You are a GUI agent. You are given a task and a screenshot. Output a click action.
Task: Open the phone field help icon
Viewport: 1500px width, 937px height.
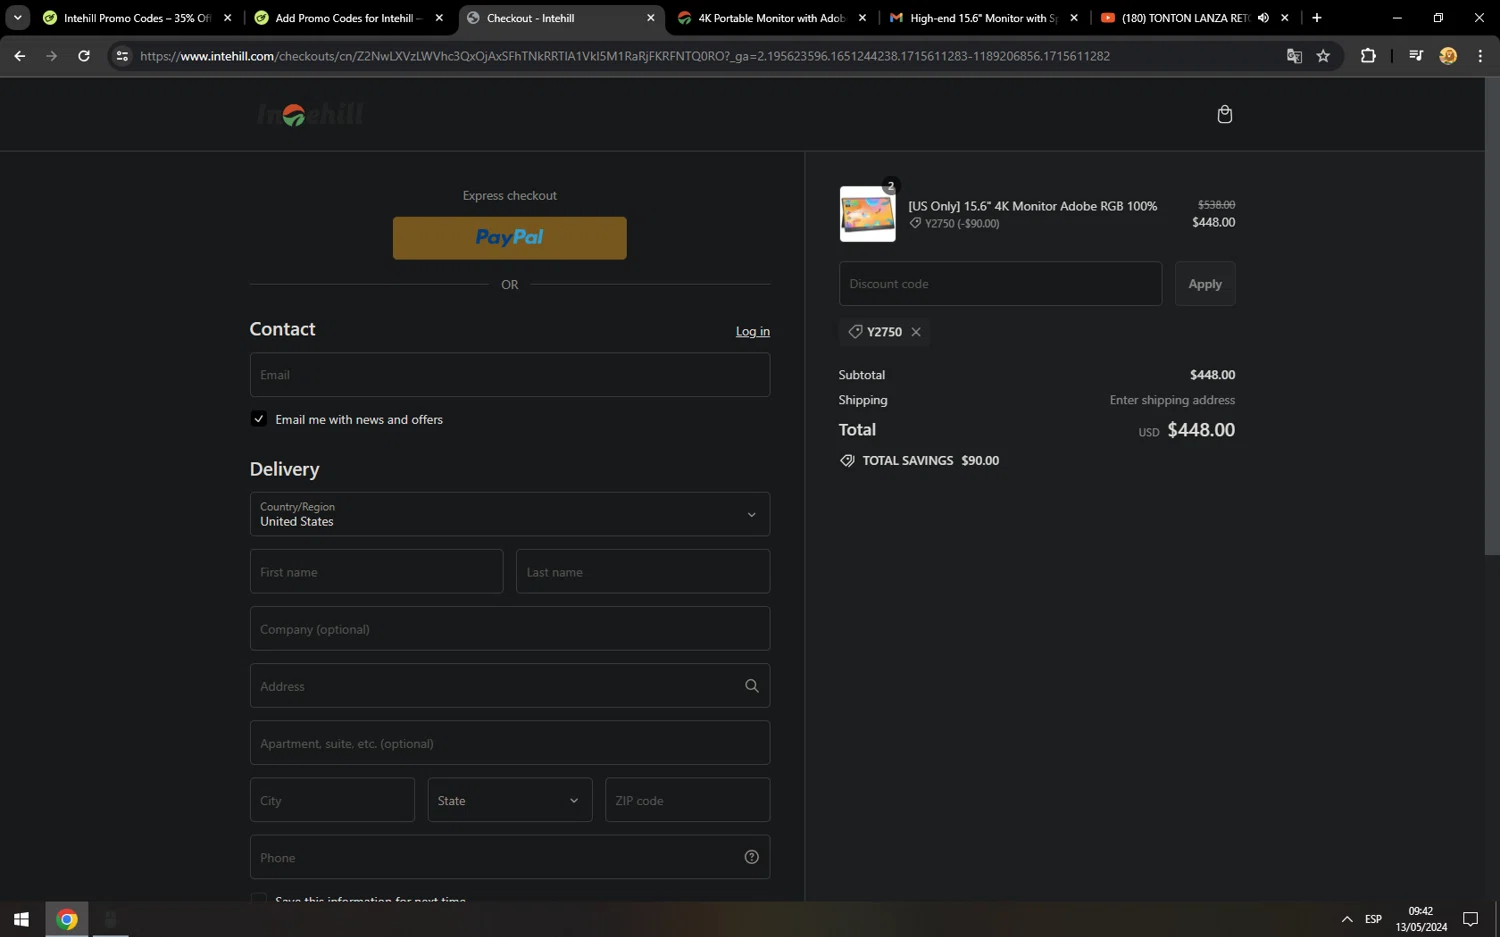(x=752, y=857)
